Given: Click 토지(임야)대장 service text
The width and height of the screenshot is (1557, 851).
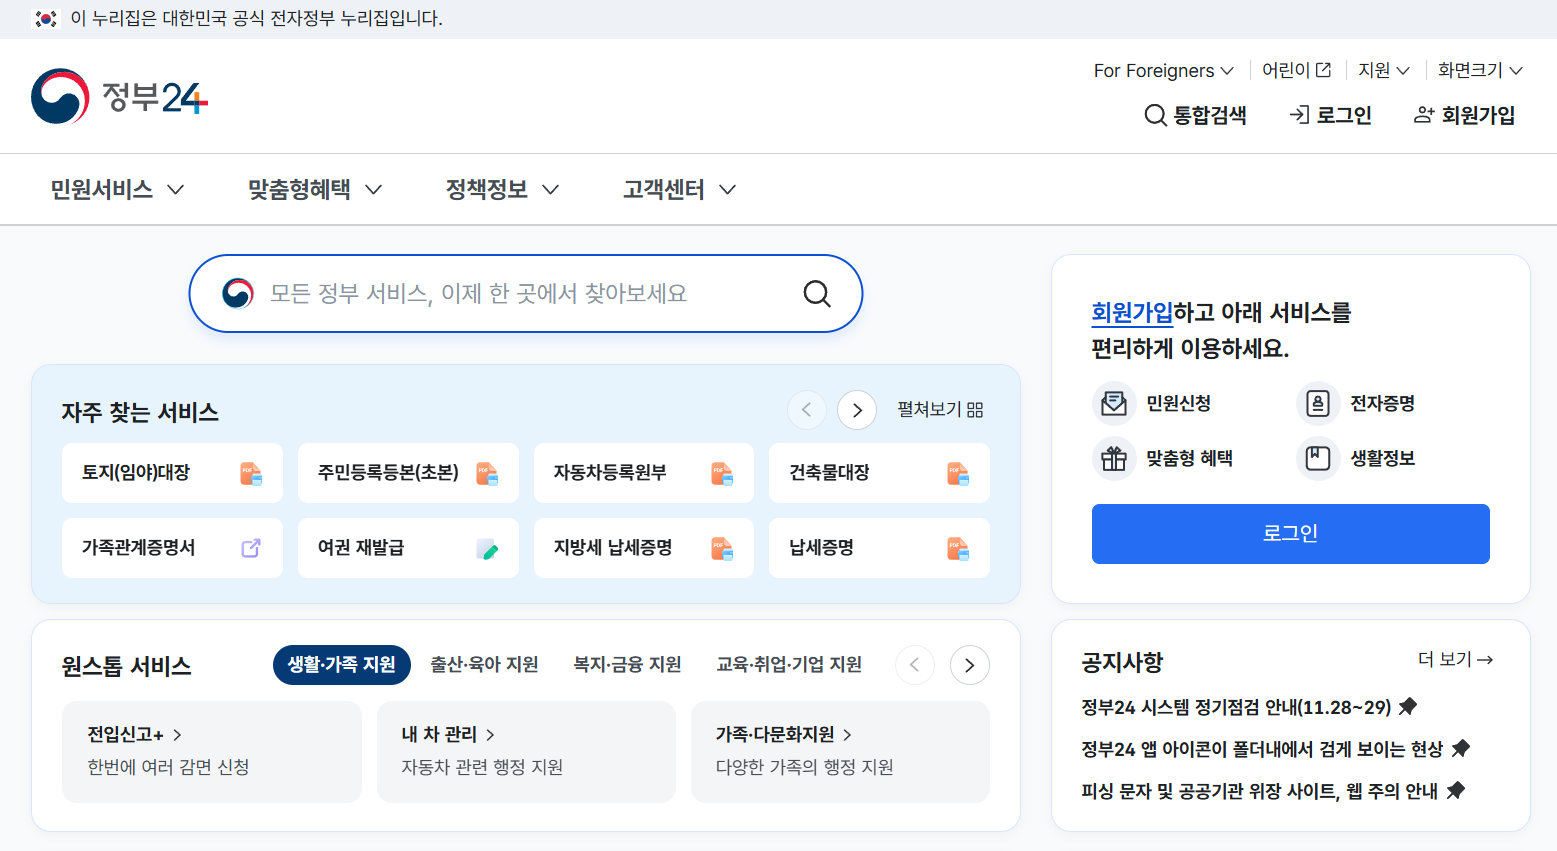Looking at the screenshot, I should tap(136, 473).
